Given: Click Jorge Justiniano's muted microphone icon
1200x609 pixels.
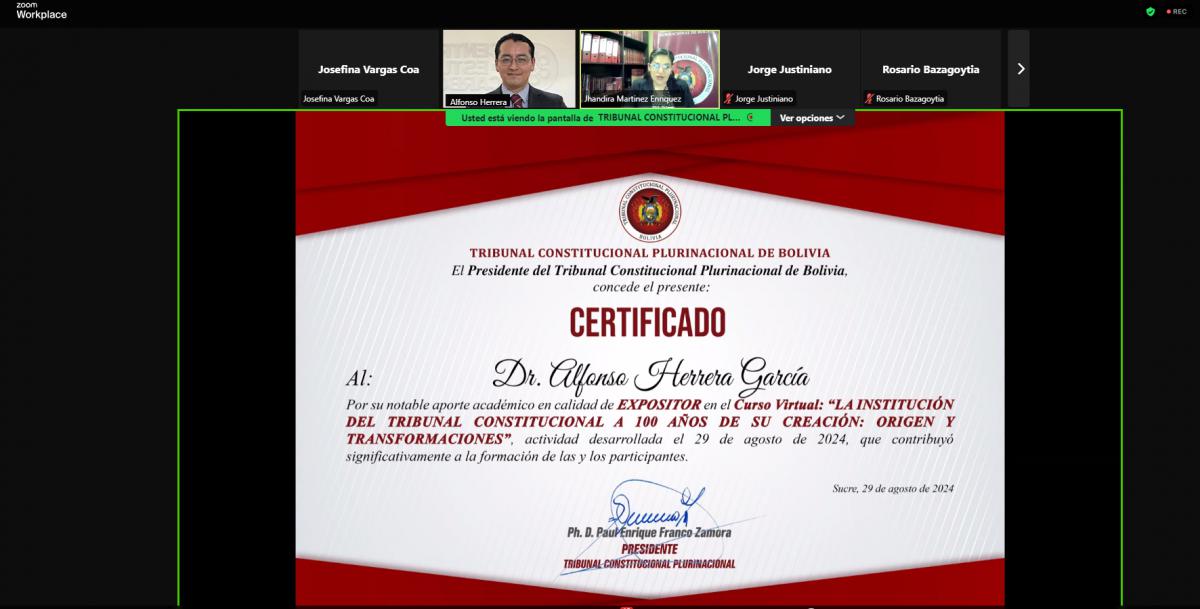Looking at the screenshot, I should (x=728, y=99).
